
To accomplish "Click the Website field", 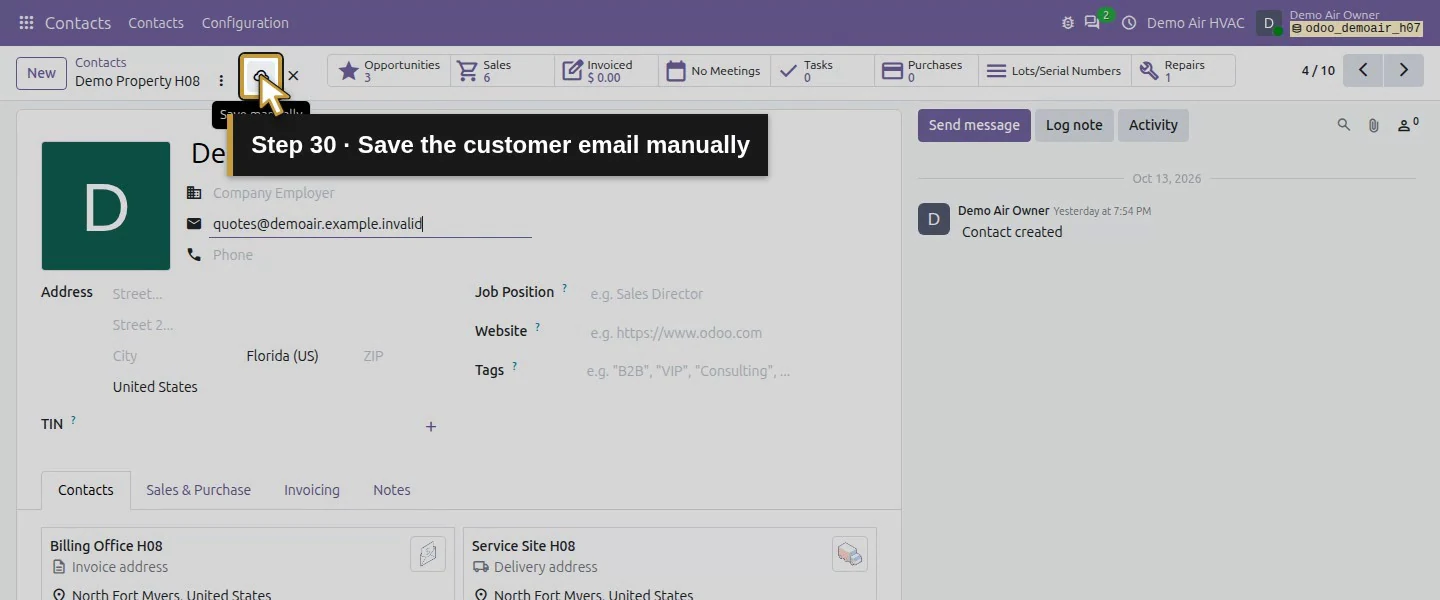I will coord(730,333).
